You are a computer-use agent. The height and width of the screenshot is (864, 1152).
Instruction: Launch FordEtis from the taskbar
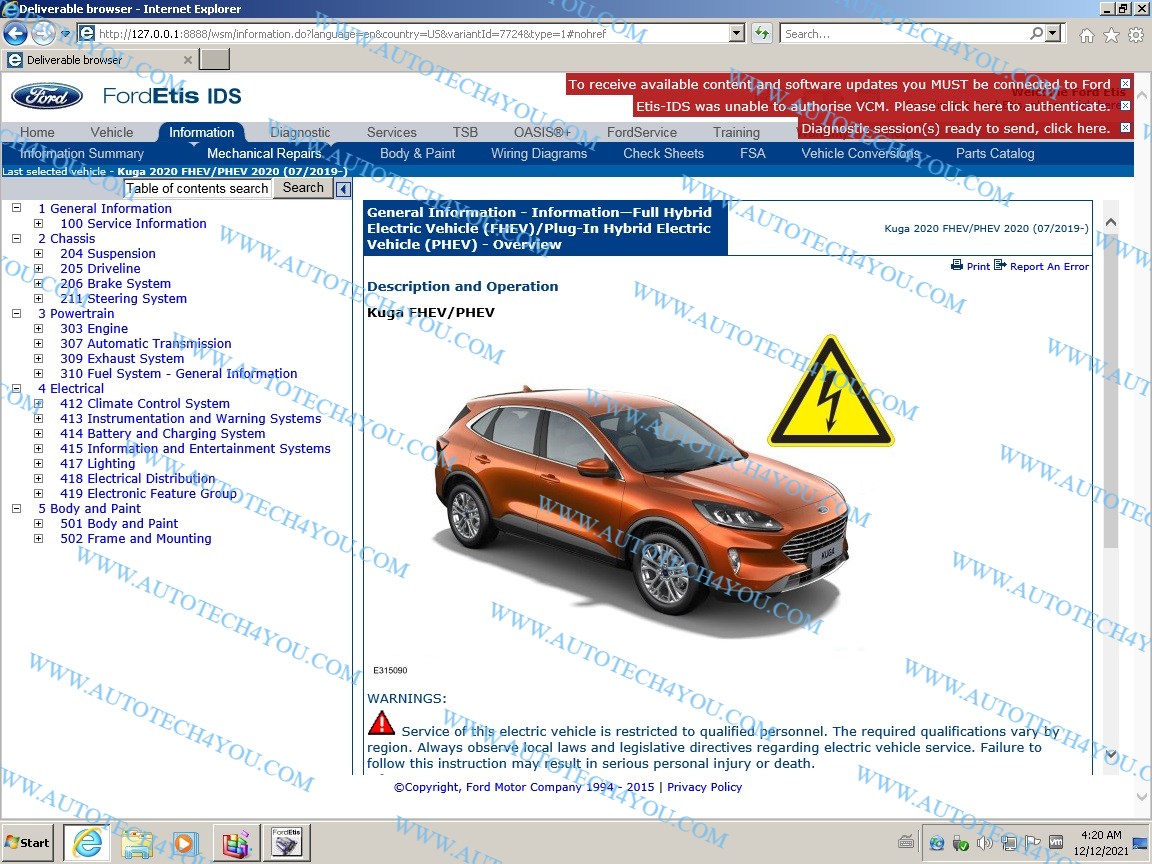point(287,843)
